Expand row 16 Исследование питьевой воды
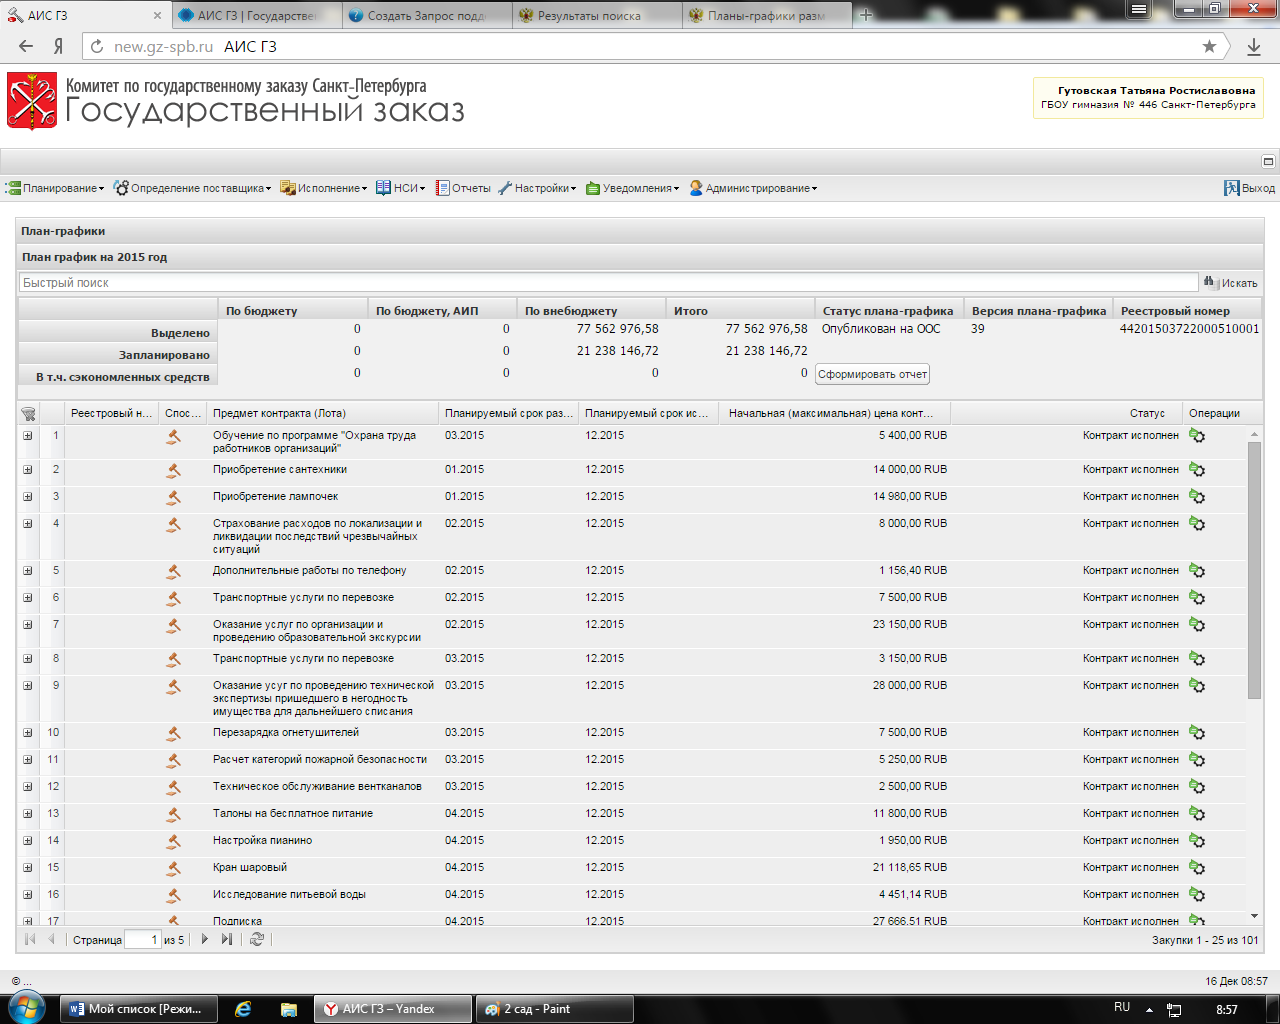Image resolution: width=1280 pixels, height=1024 pixels. coord(28,895)
